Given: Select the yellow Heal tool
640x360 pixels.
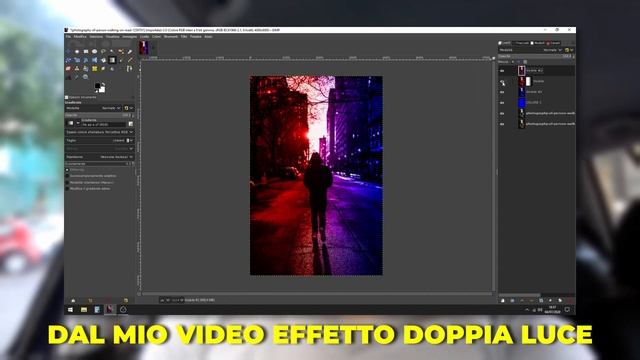Looking at the screenshot, I should coord(95,69).
